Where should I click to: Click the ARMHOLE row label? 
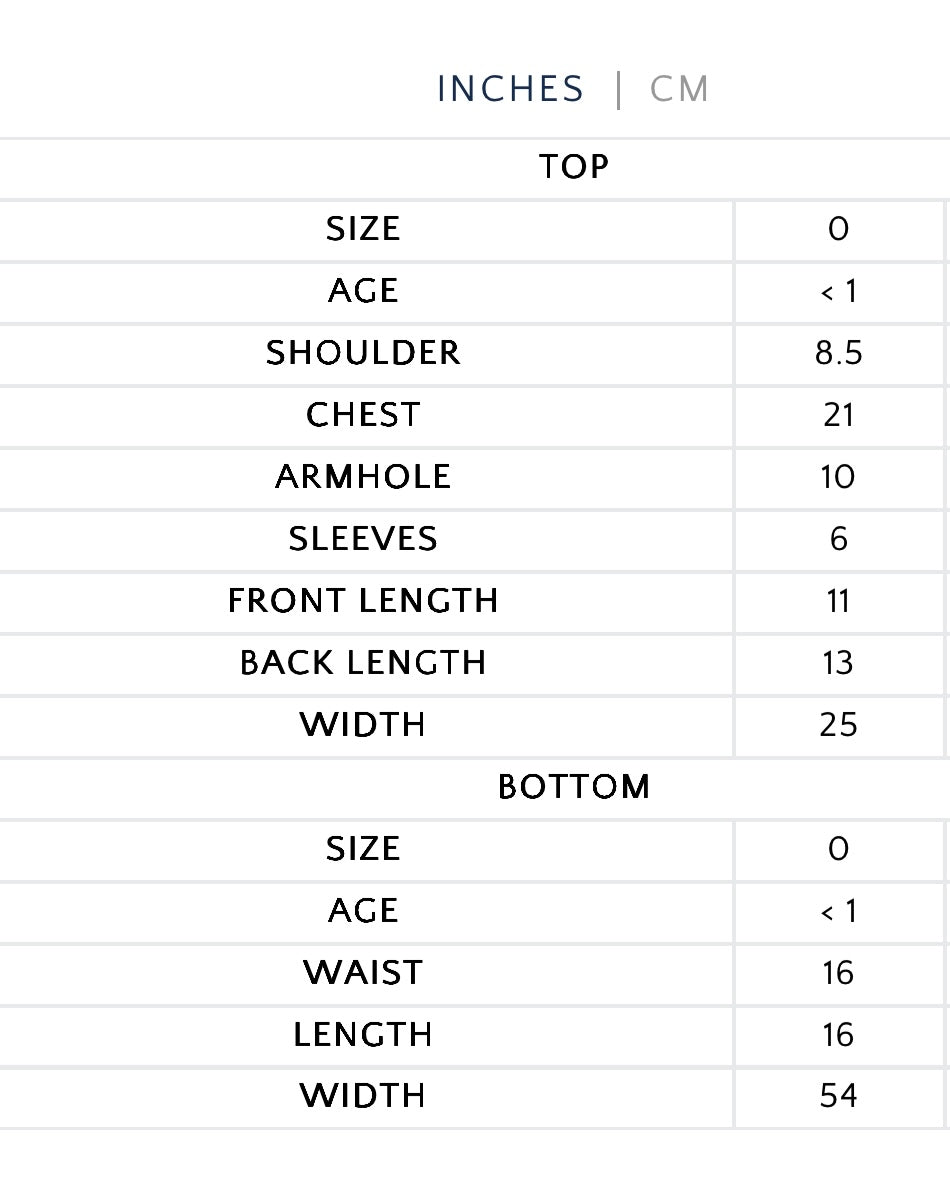click(363, 477)
